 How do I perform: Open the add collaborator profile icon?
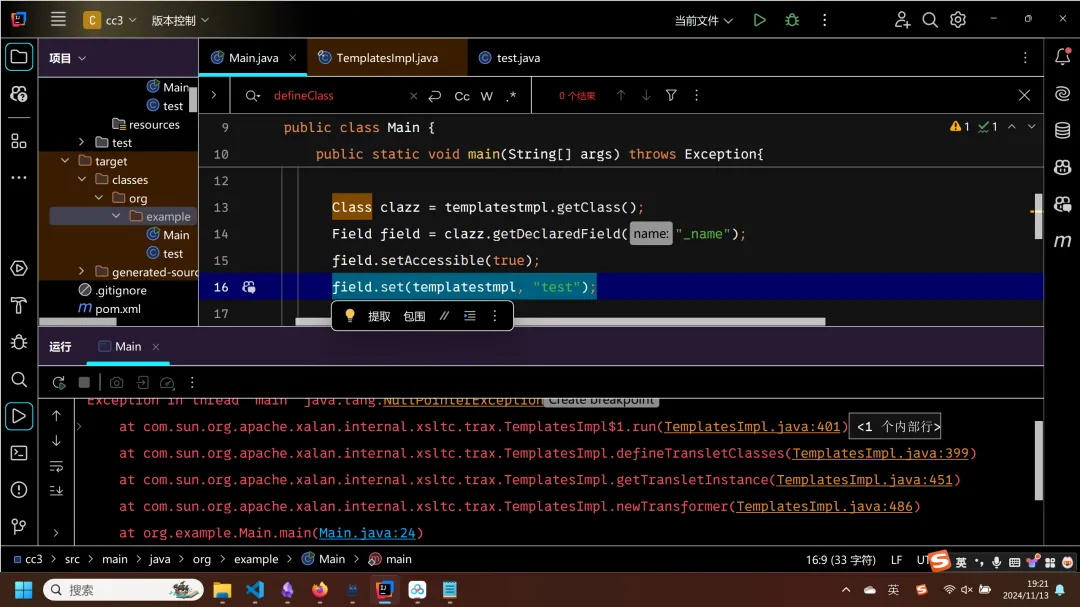click(x=902, y=20)
